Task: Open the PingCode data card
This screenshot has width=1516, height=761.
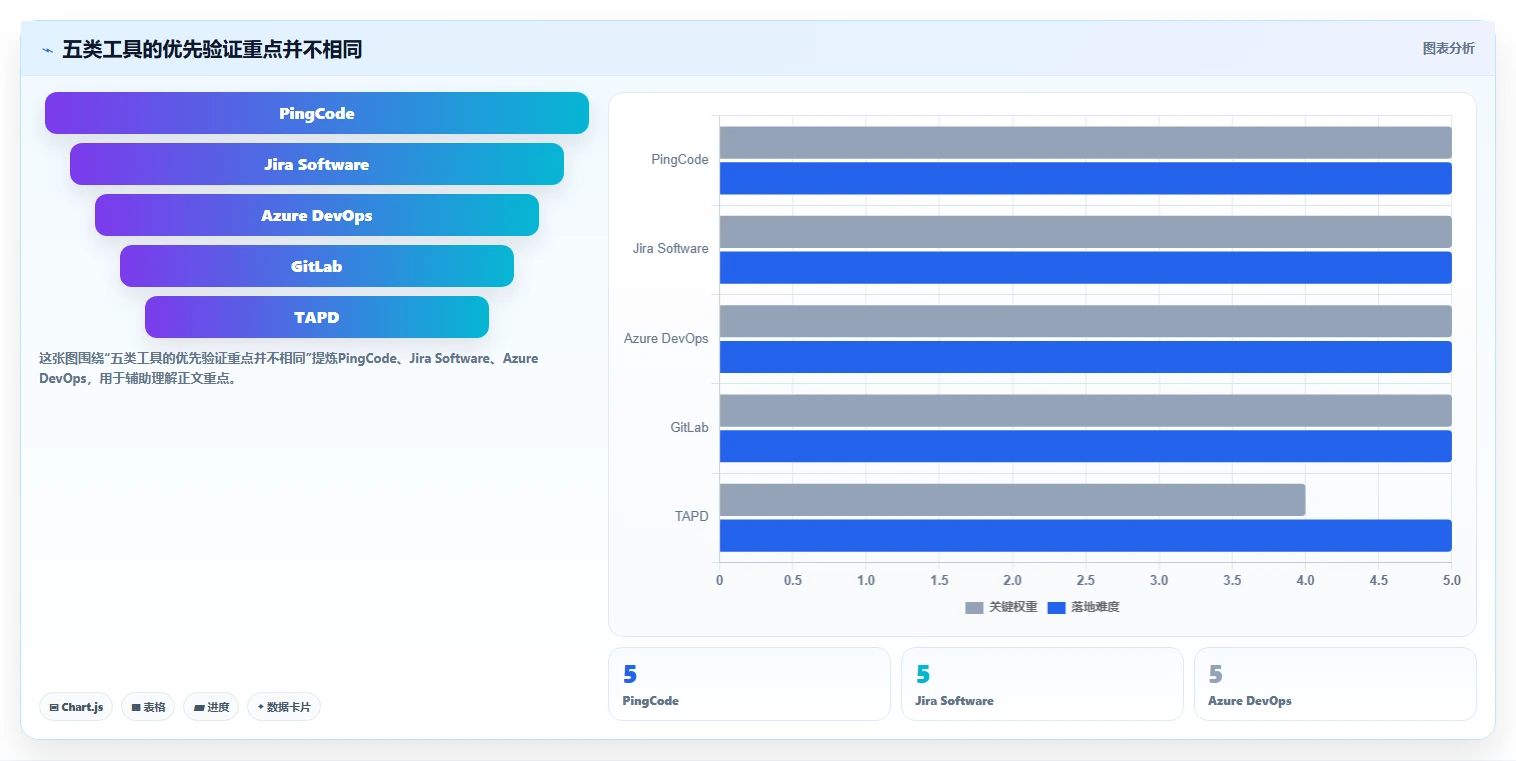Action: 749,684
